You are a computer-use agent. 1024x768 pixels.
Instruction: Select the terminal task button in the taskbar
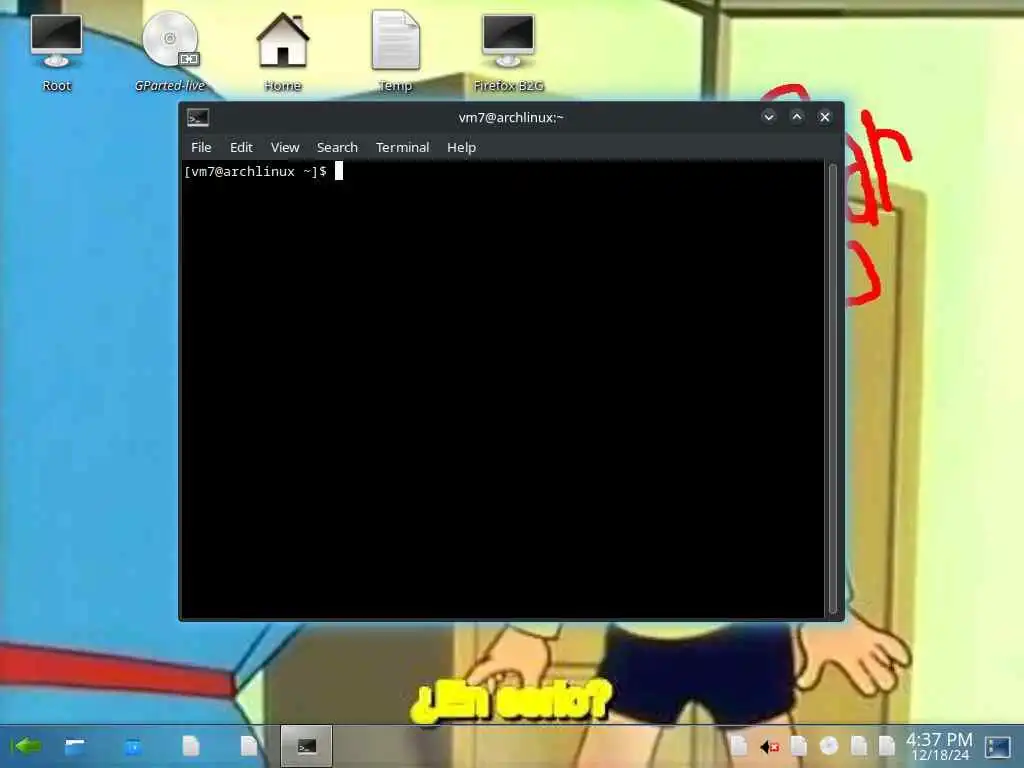click(306, 746)
